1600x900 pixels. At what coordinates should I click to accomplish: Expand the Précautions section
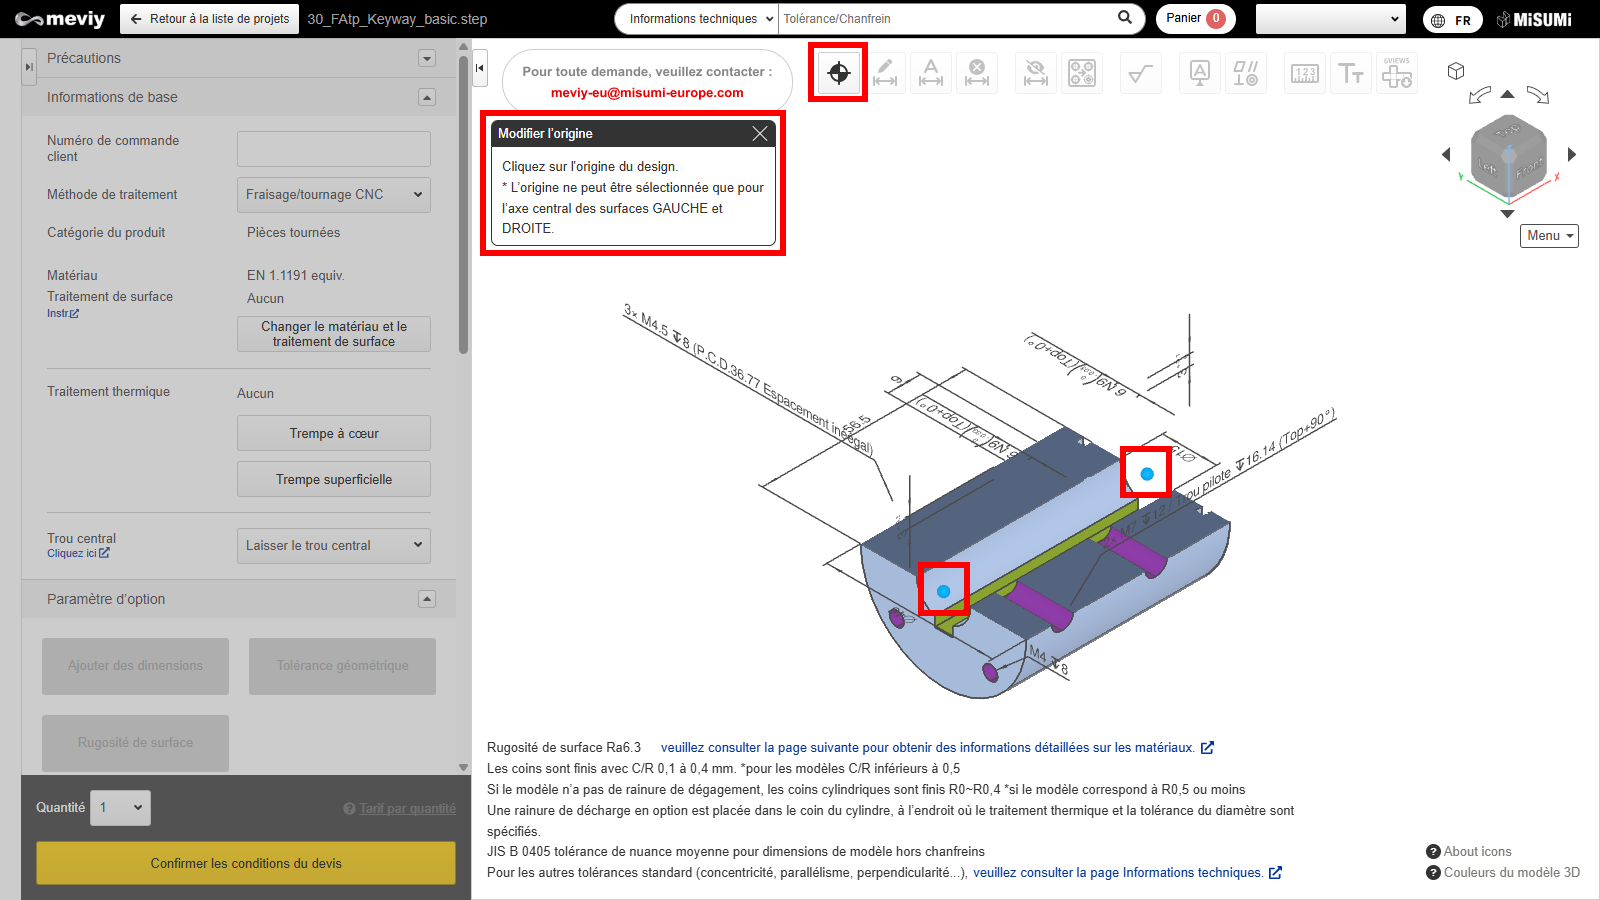coord(427,59)
